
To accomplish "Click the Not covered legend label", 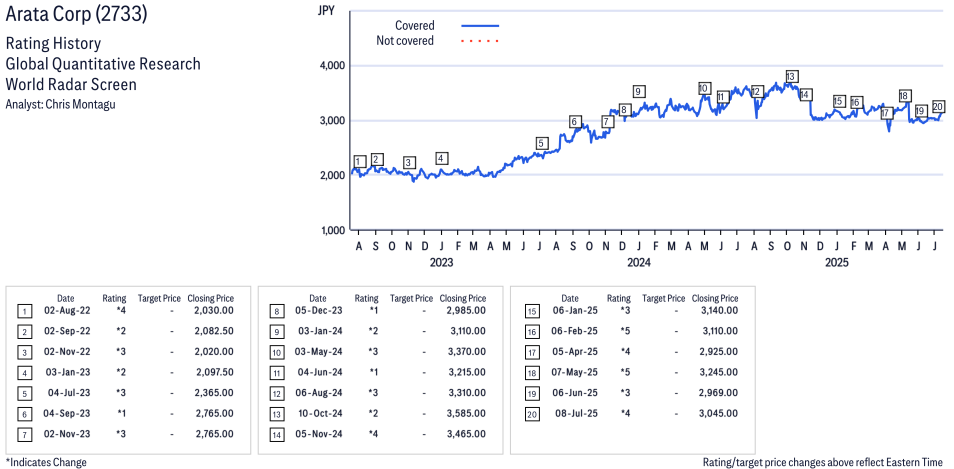I will (405, 41).
